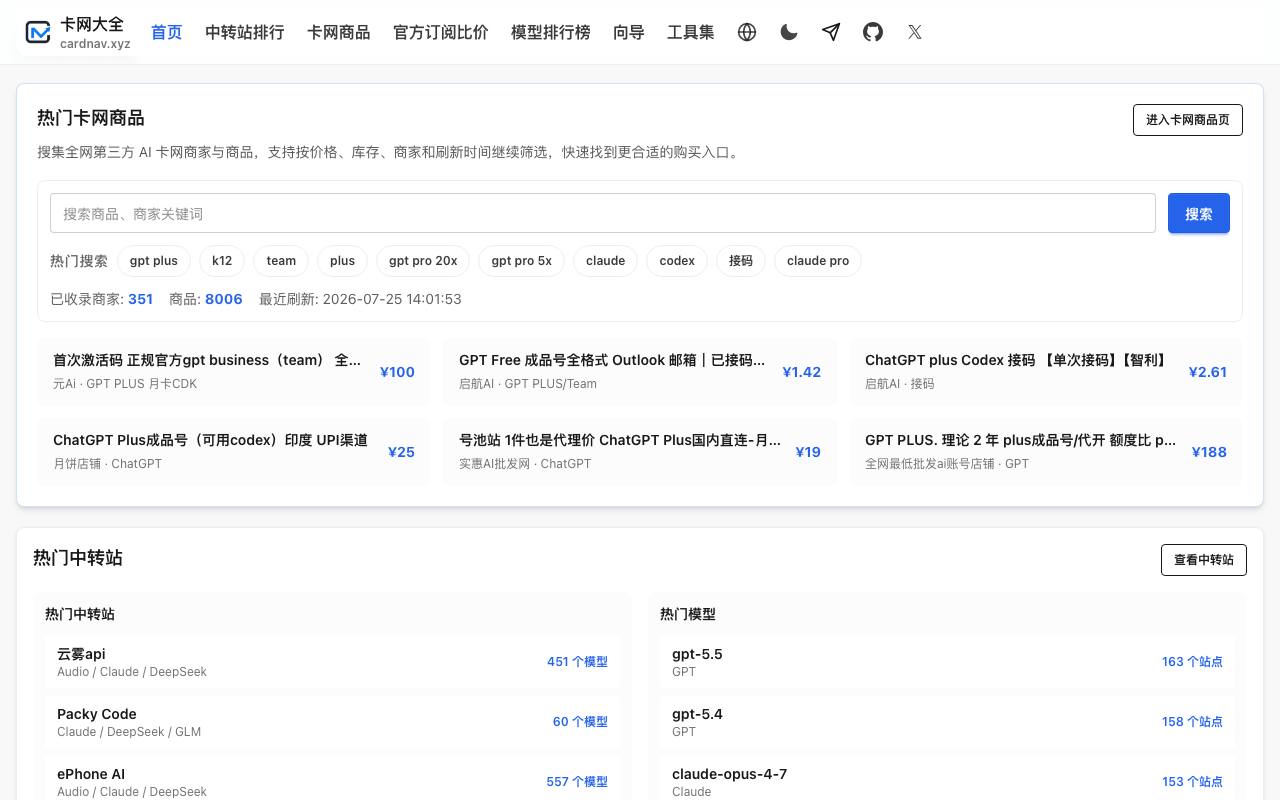
Task: Click the ¥1.42 price text
Action: coord(802,372)
